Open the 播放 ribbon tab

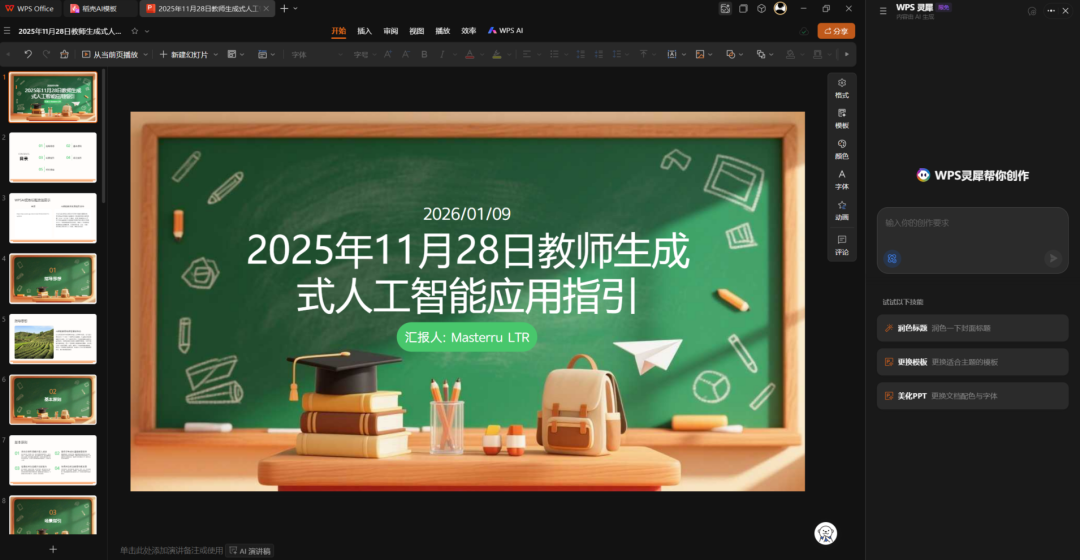coord(443,31)
